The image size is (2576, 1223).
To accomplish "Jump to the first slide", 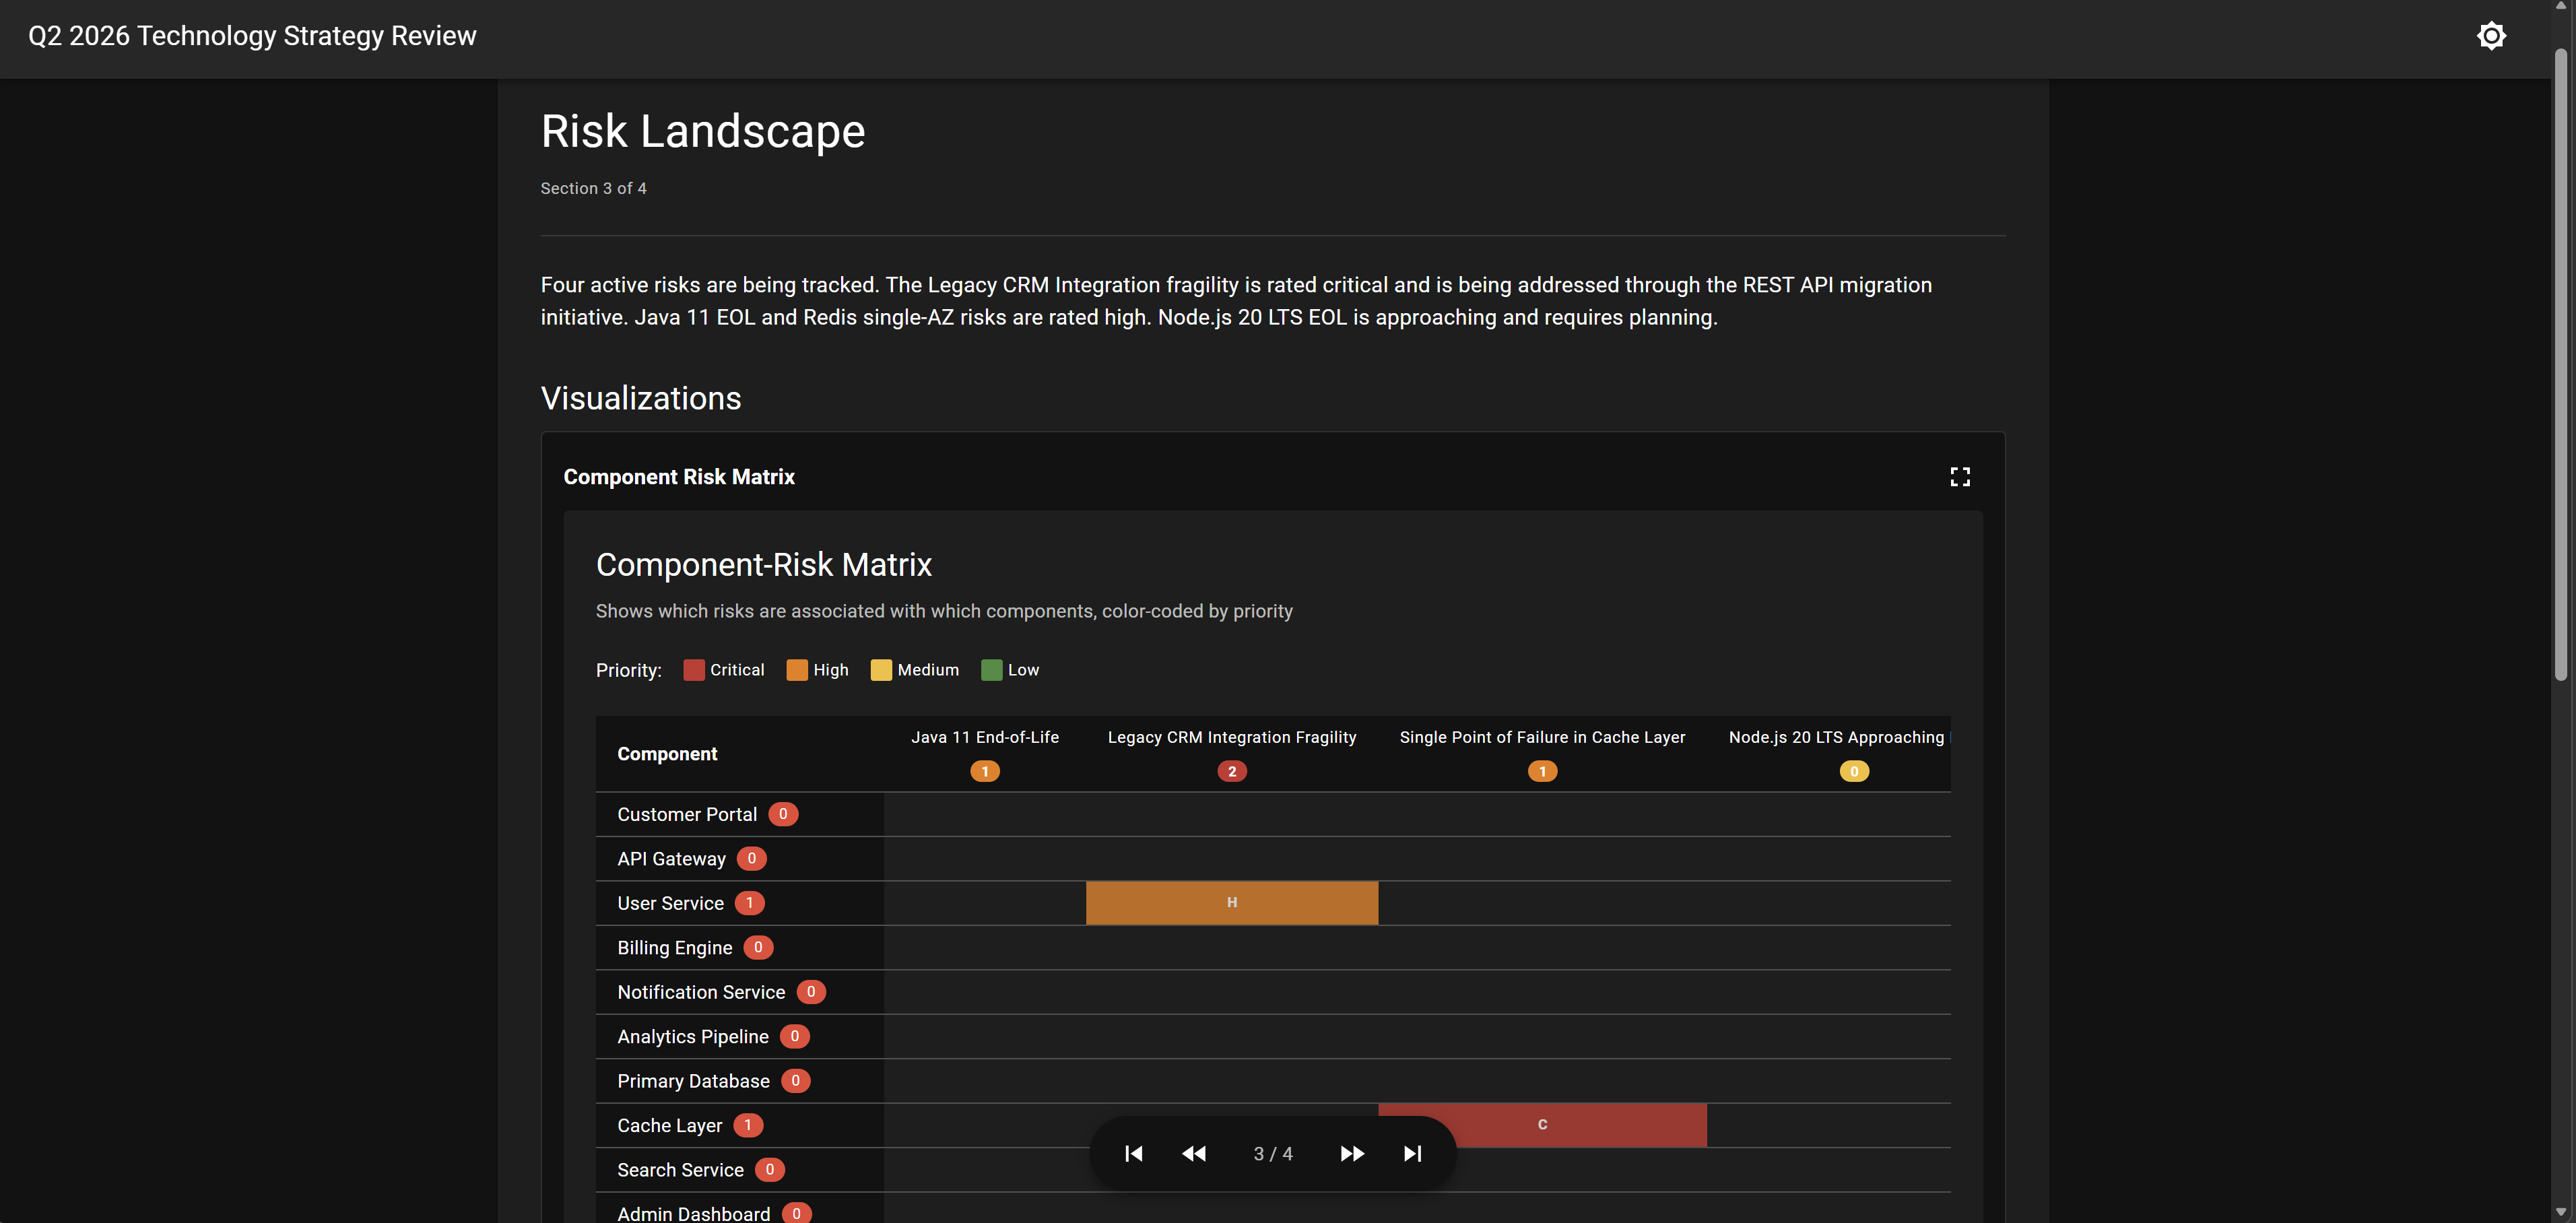I will tap(1134, 1153).
